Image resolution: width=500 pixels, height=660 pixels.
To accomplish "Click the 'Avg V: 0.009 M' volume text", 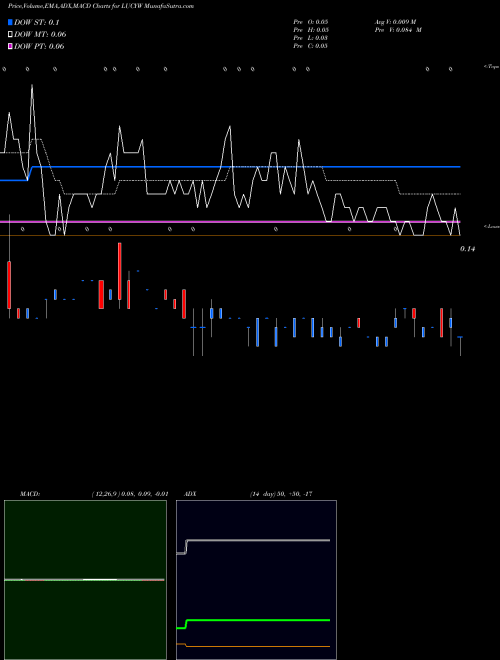I will (396, 22).
